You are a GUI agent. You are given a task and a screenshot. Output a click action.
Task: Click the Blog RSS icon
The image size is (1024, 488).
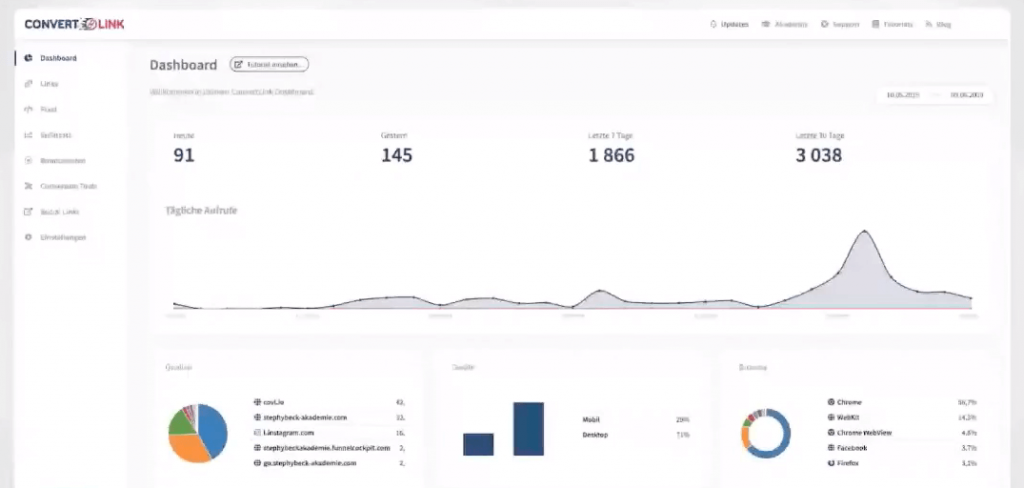[929, 24]
